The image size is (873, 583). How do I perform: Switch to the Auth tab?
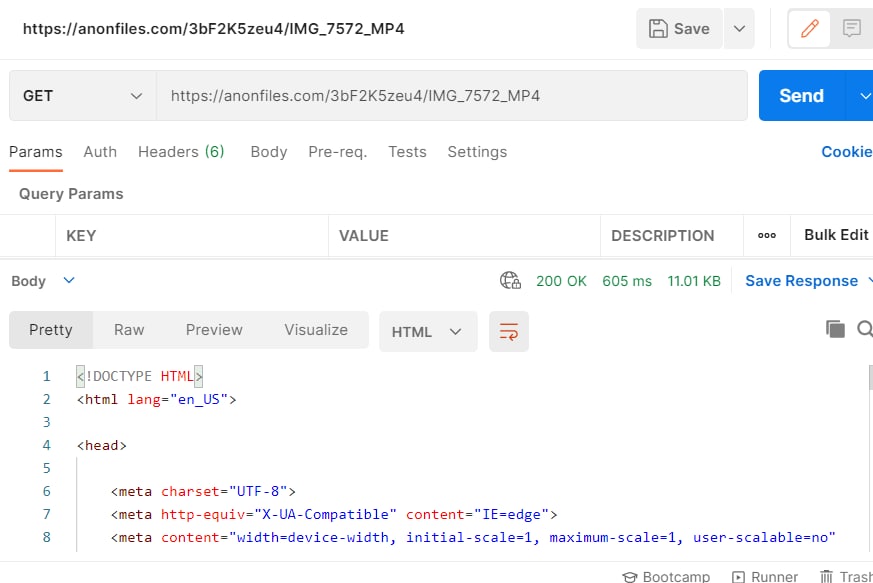[100, 152]
